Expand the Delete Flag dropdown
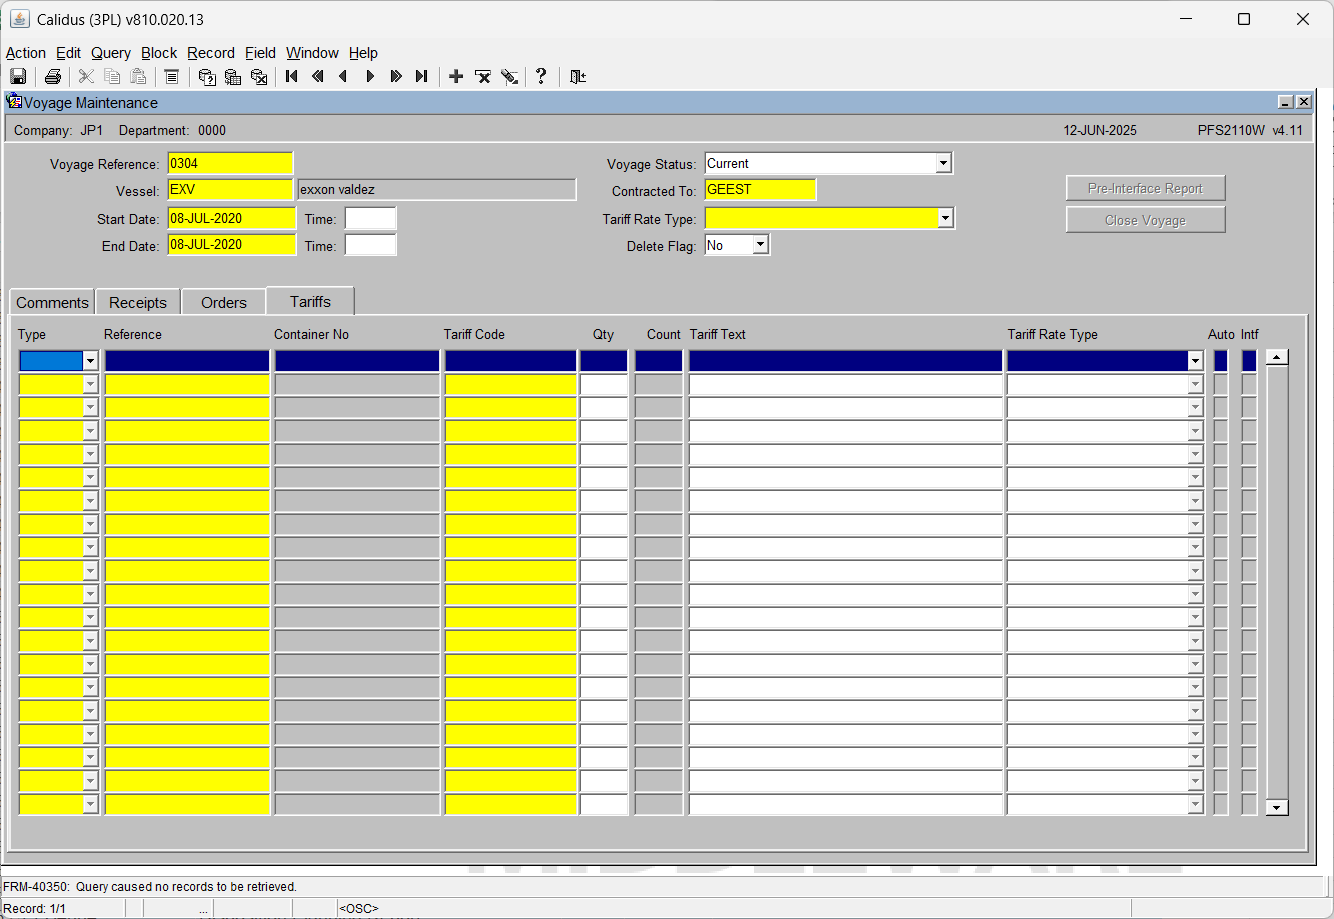This screenshot has width=1334, height=919. (760, 245)
